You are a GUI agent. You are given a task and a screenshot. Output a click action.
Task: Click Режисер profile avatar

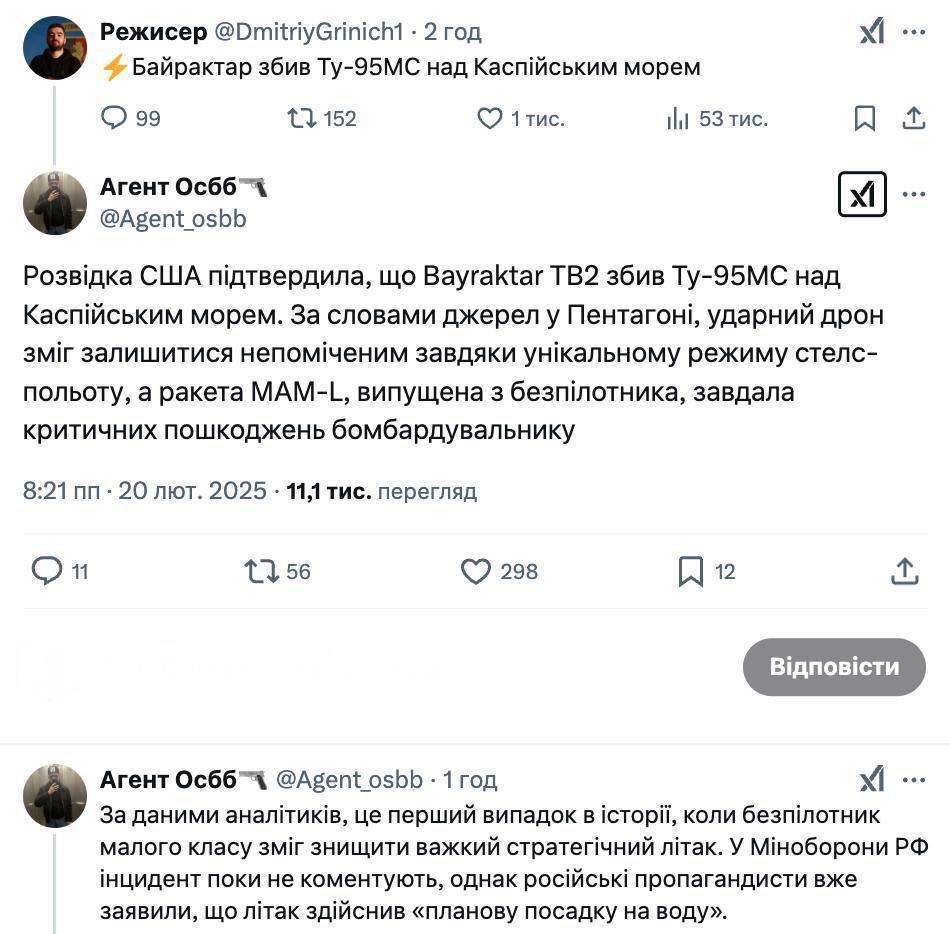coord(55,48)
